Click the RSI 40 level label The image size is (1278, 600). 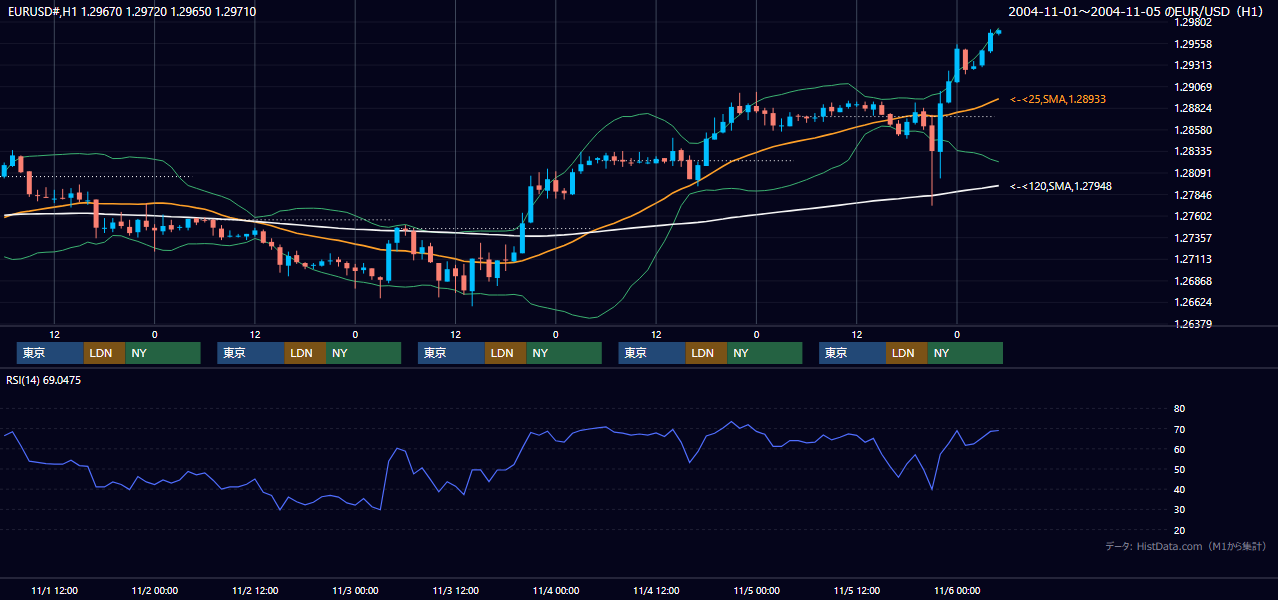coord(1179,489)
